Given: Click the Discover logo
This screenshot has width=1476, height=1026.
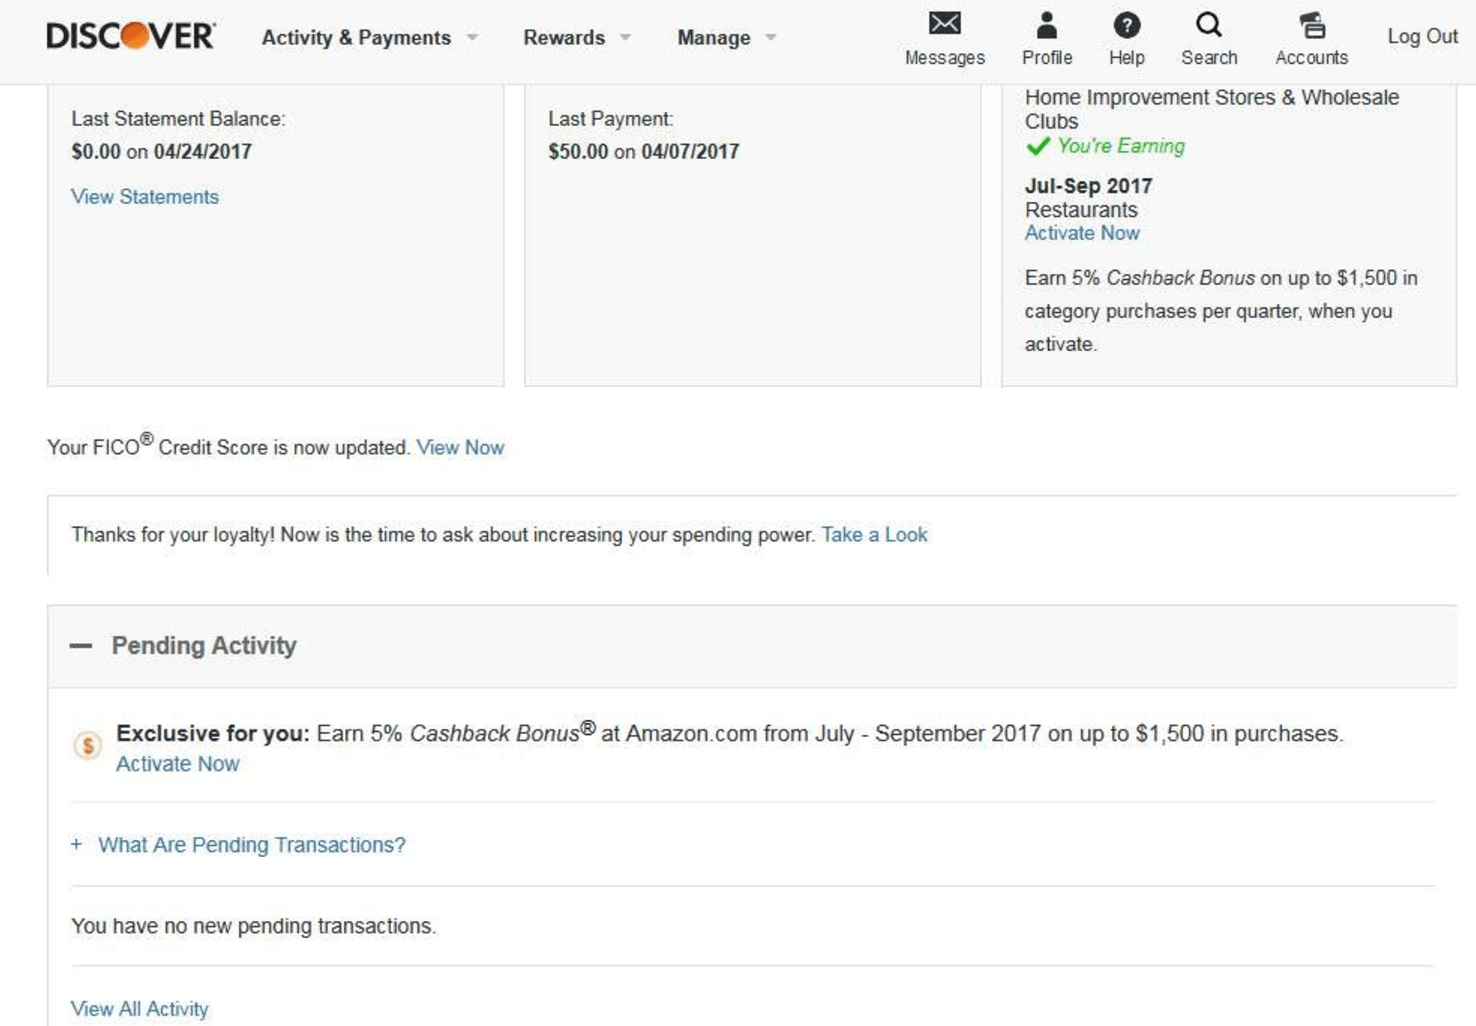Looking at the screenshot, I should click(x=131, y=37).
